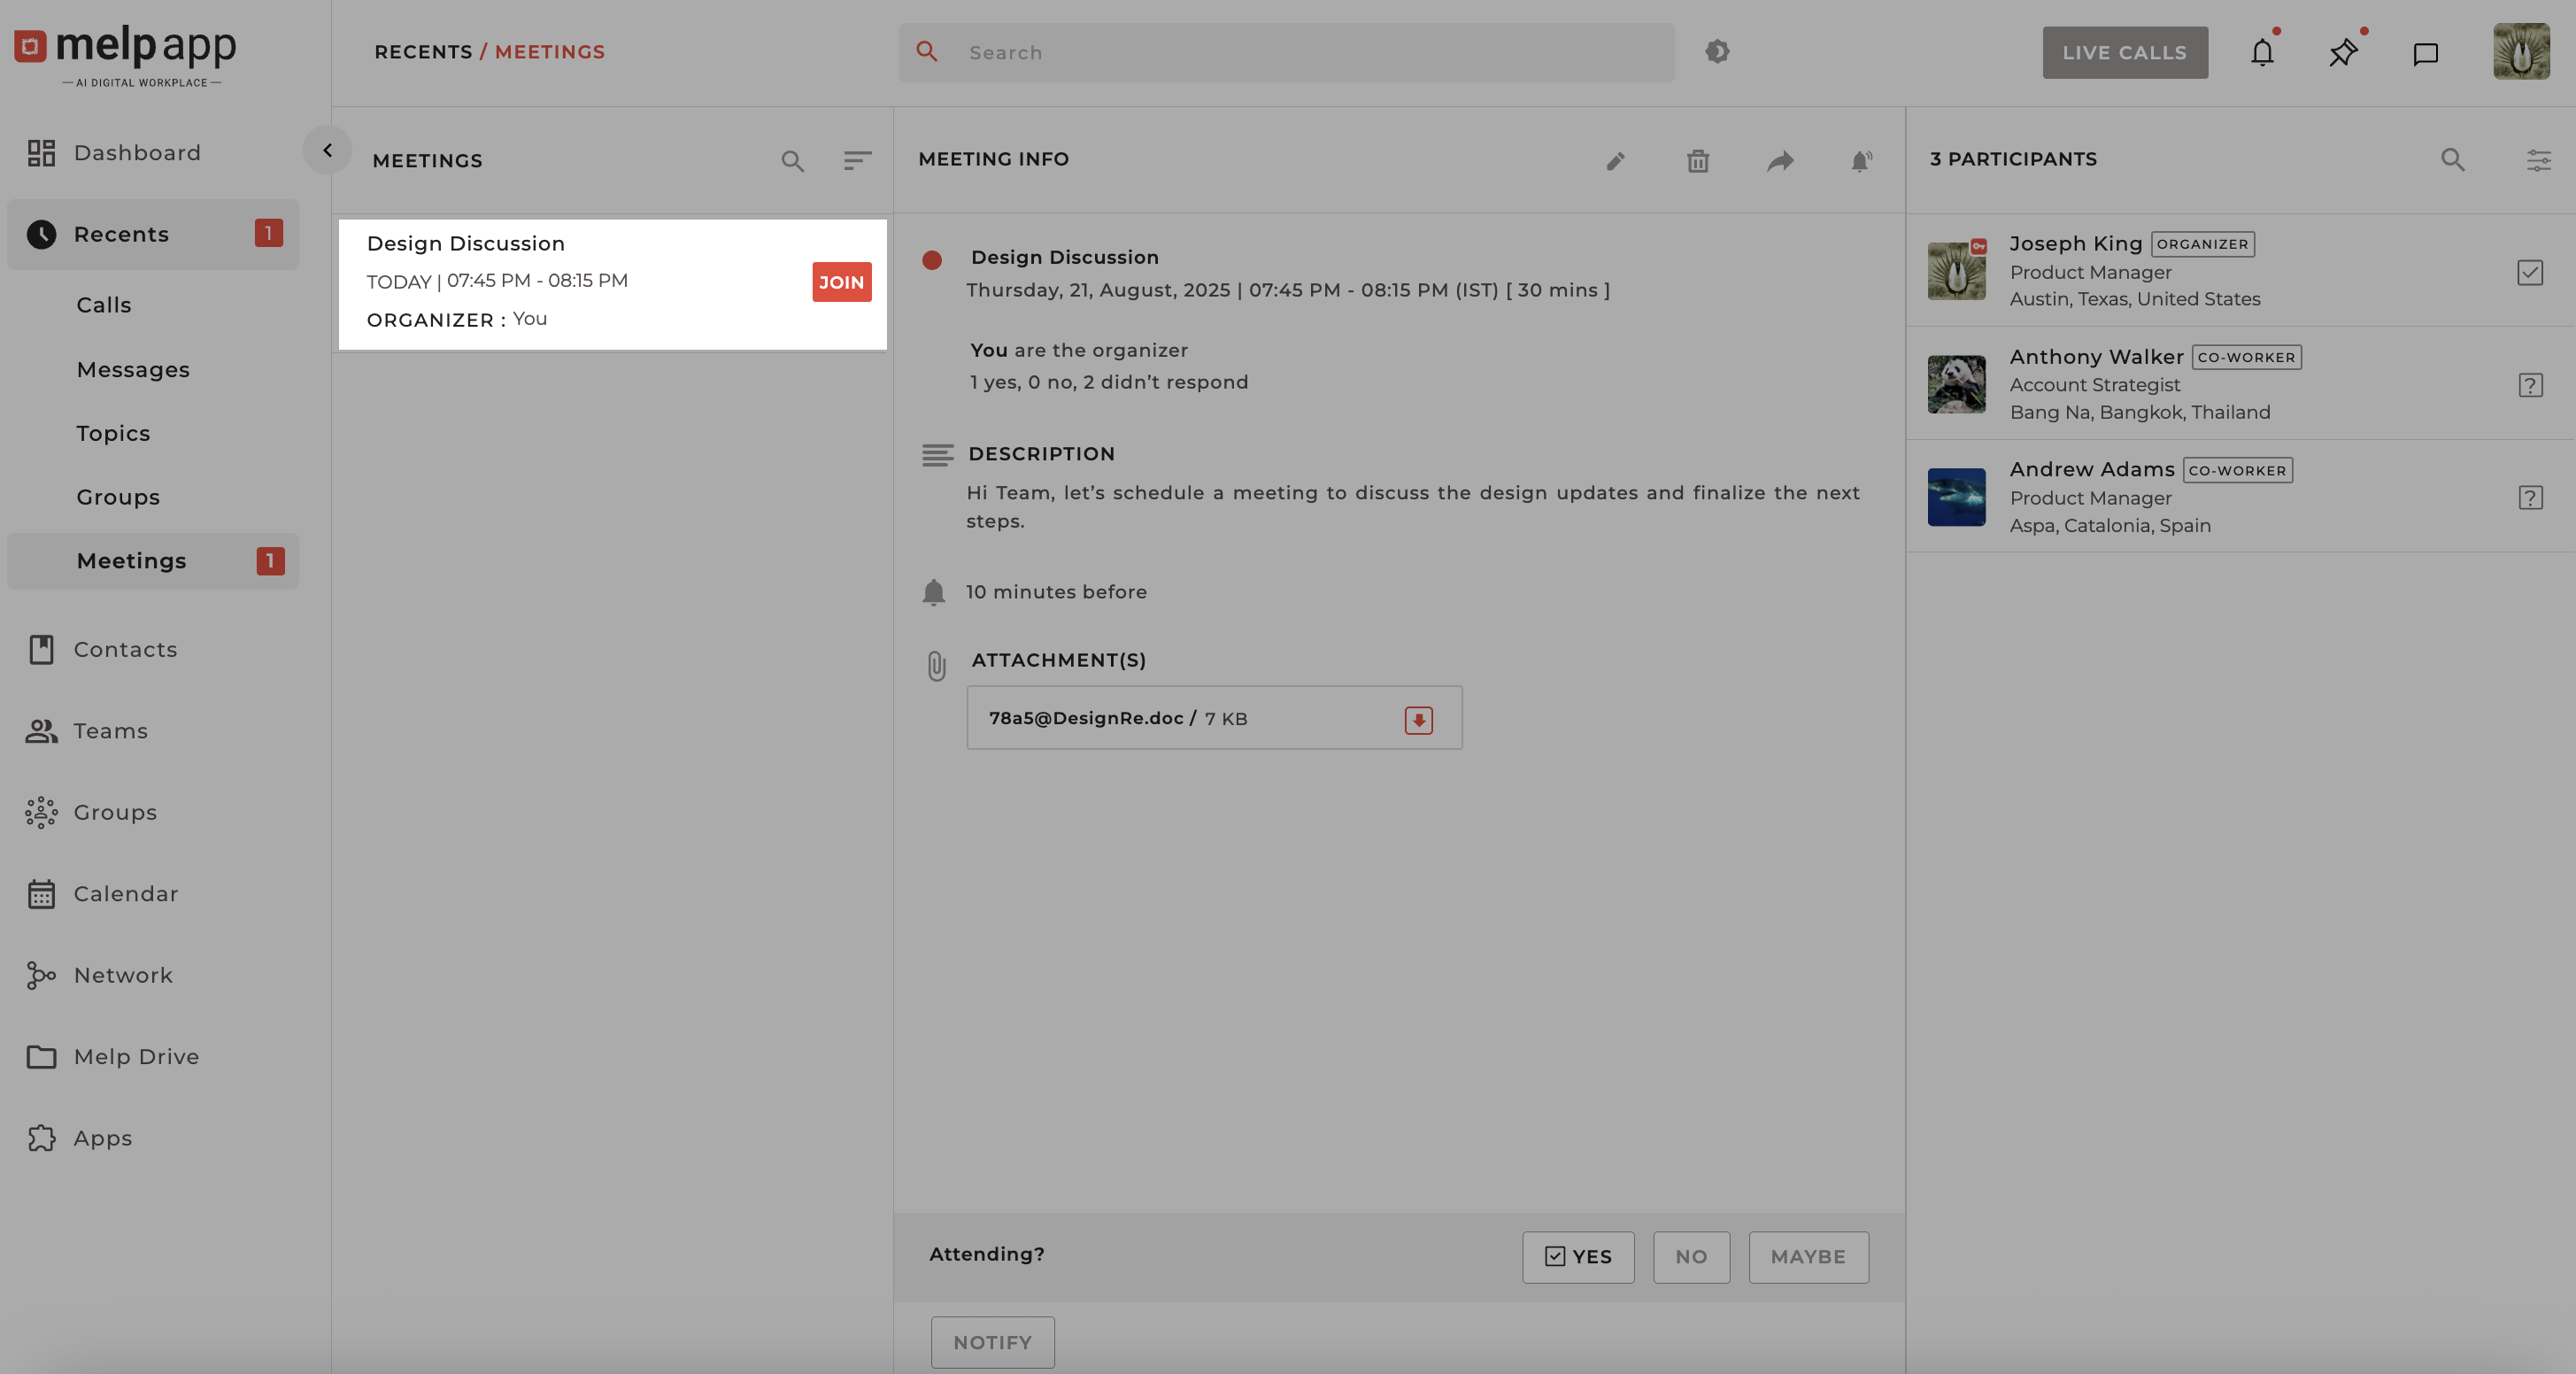Open notifications bell in top bar
2576x1374 pixels.
click(2262, 53)
